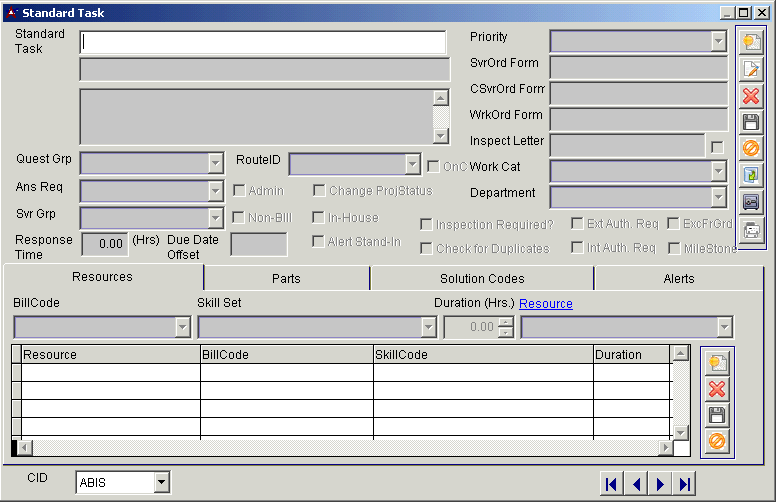The image size is (776, 502).
Task: Open the Solution Codes tab
Action: [x=482, y=278]
